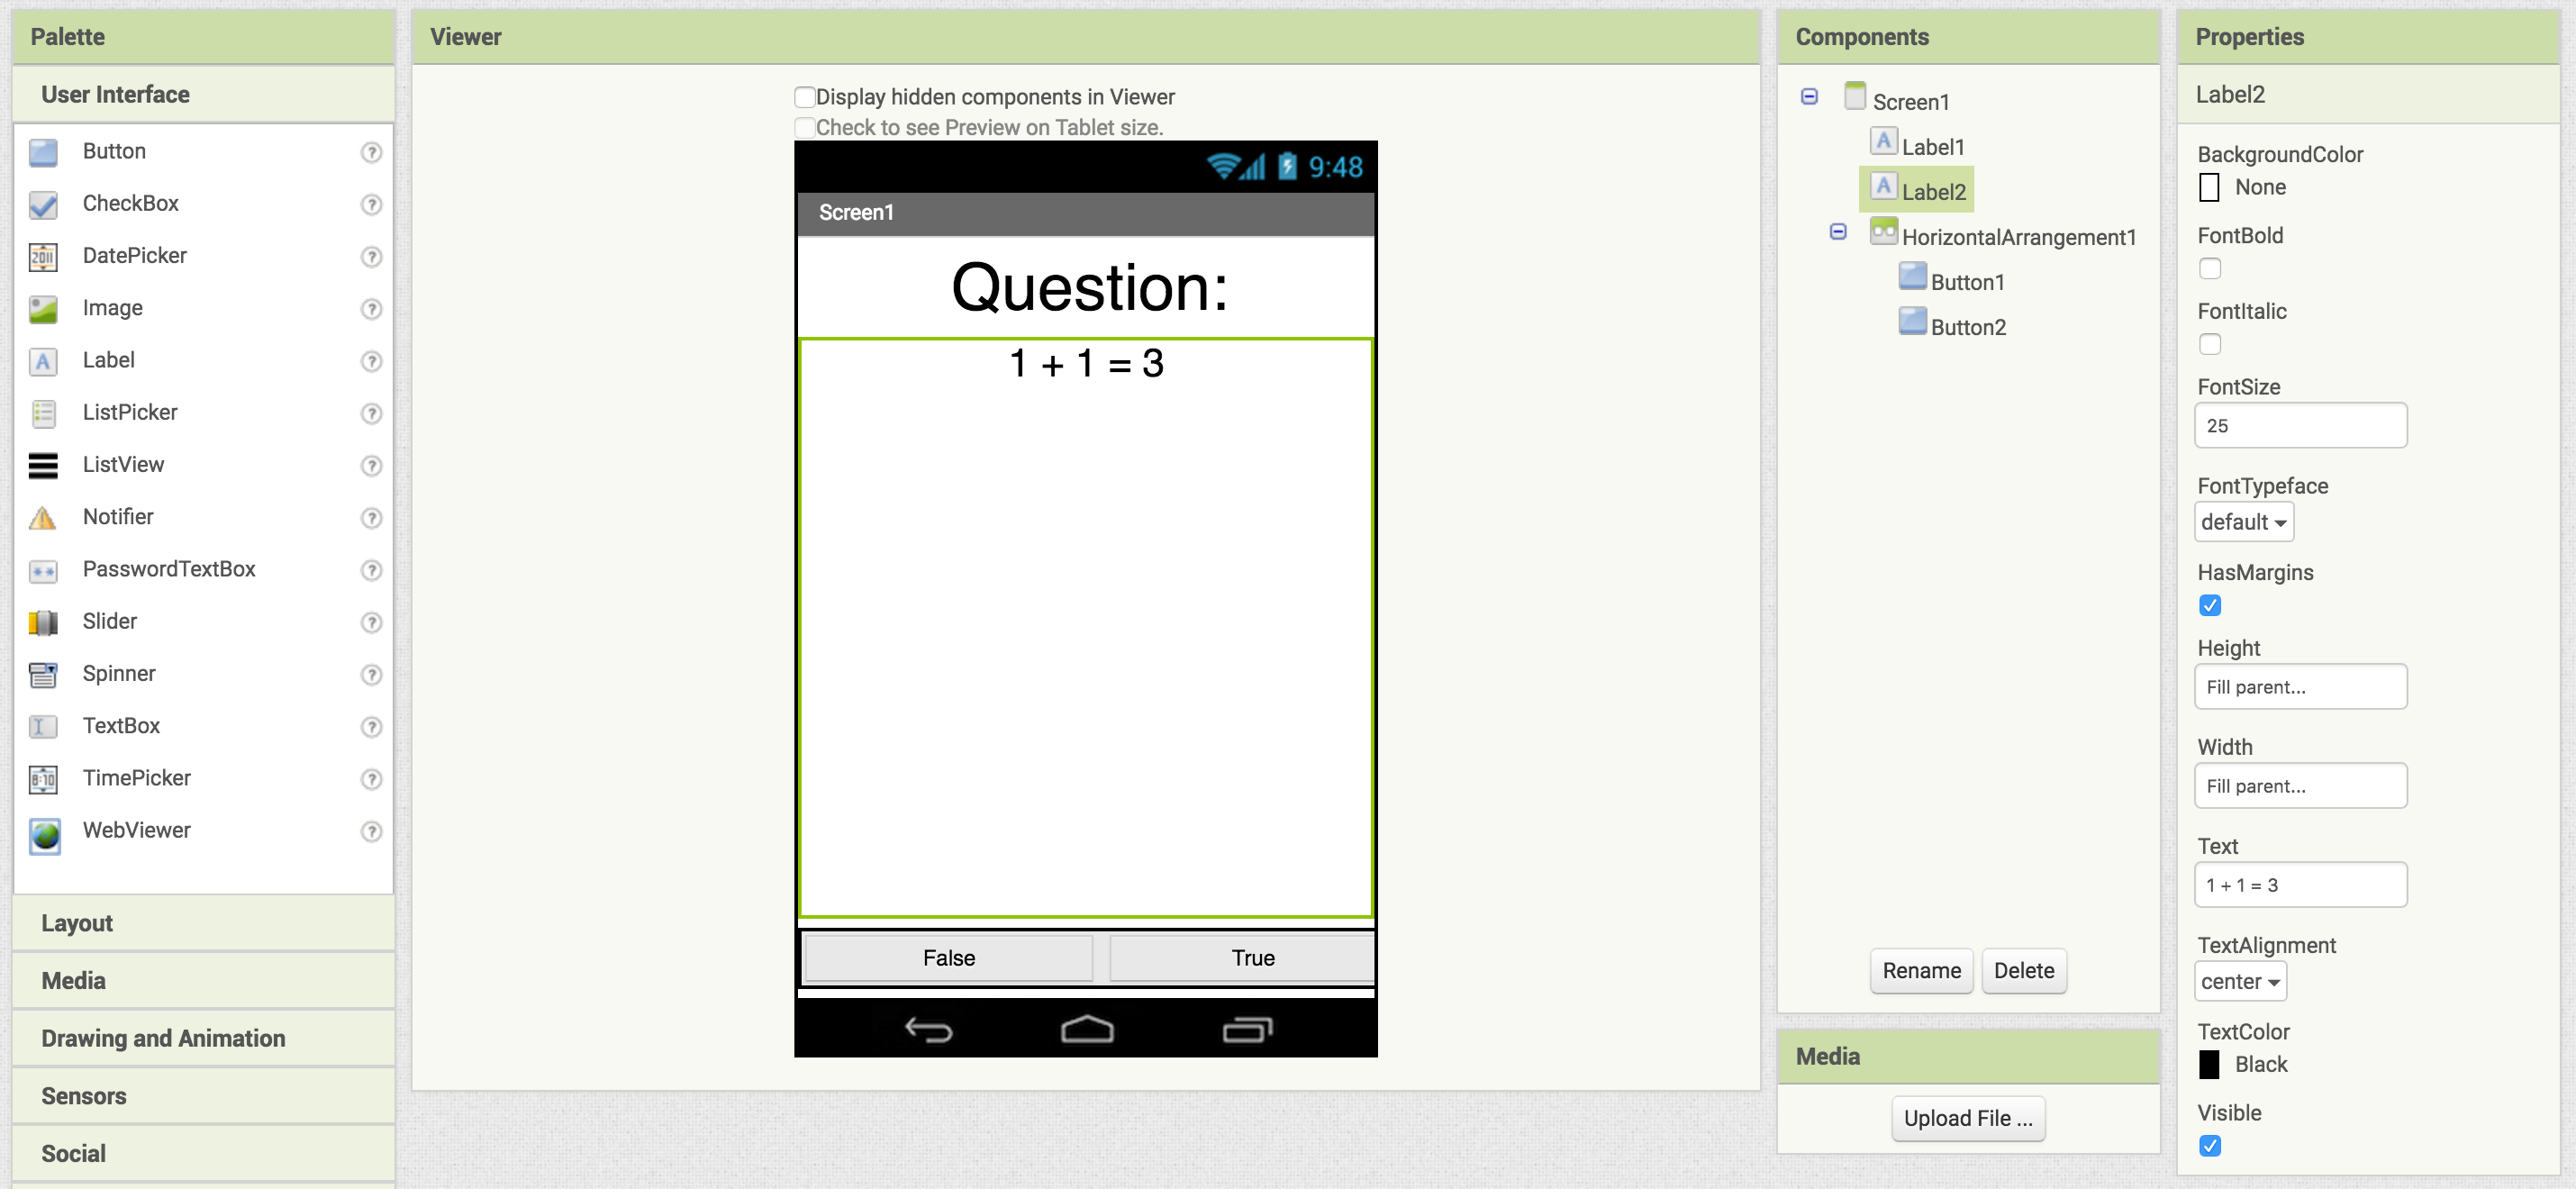Click the ListView icon in the palette
The image size is (2576, 1189).
(43, 465)
